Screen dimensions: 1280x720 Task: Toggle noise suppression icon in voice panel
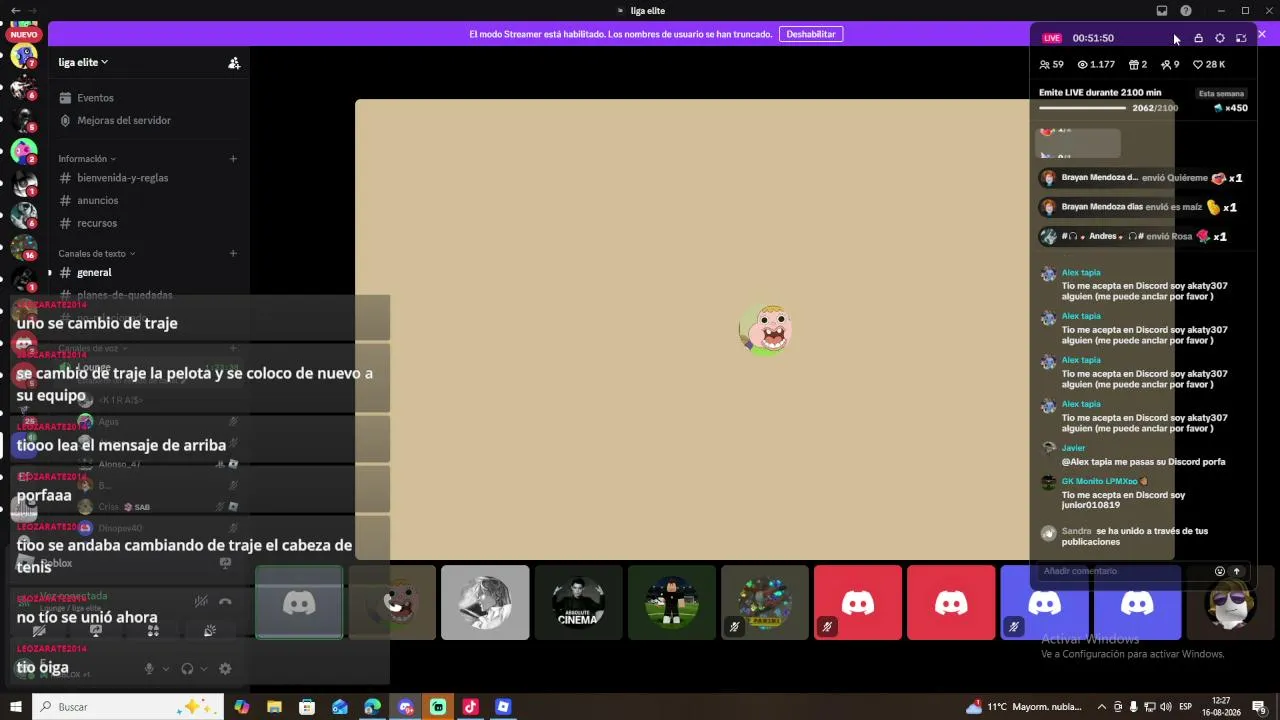pos(201,601)
